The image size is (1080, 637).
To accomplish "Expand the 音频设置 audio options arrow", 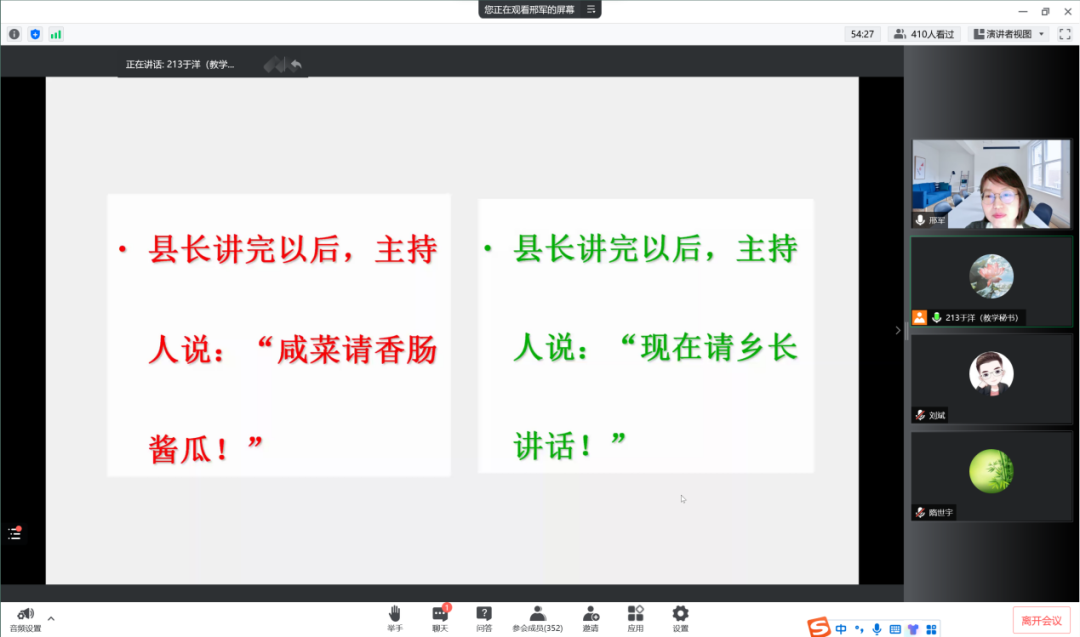I will tap(51, 619).
